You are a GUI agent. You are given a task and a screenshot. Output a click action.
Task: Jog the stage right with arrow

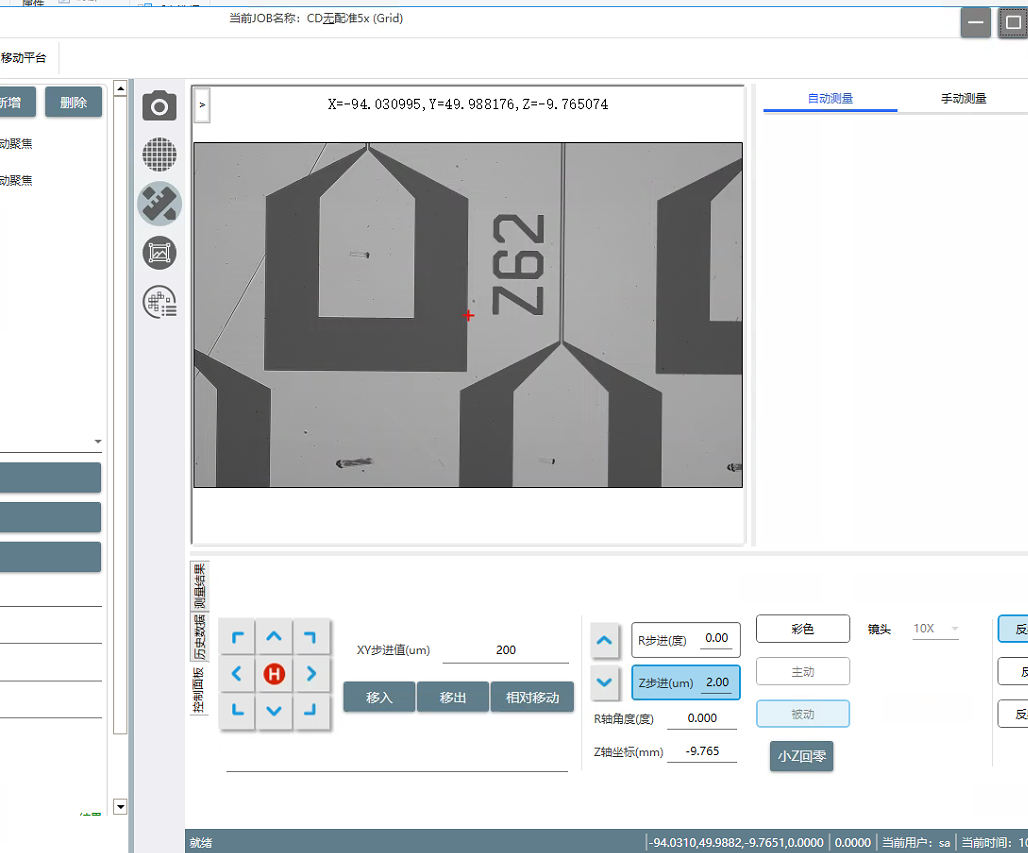pyautogui.click(x=311, y=674)
